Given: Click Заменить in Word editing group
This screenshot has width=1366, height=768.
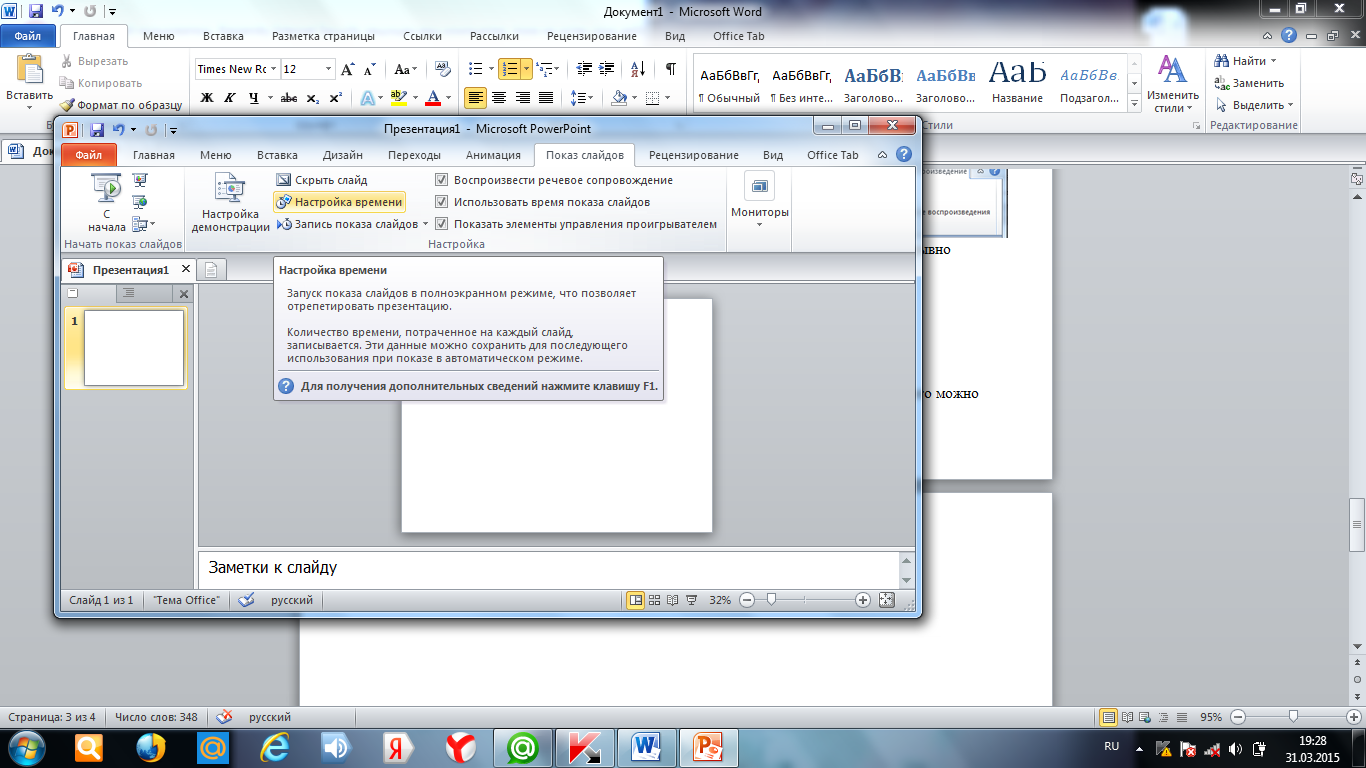Looking at the screenshot, I should [1250, 83].
